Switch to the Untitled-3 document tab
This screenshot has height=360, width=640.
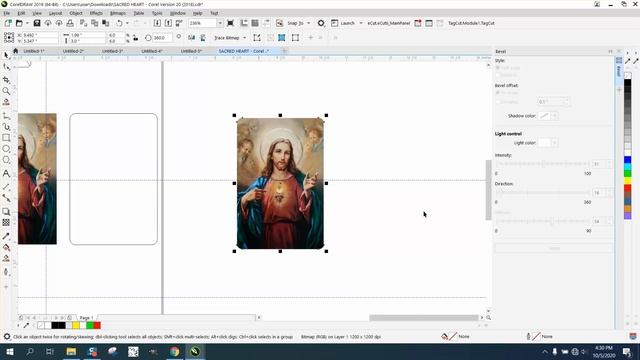[x=112, y=51]
